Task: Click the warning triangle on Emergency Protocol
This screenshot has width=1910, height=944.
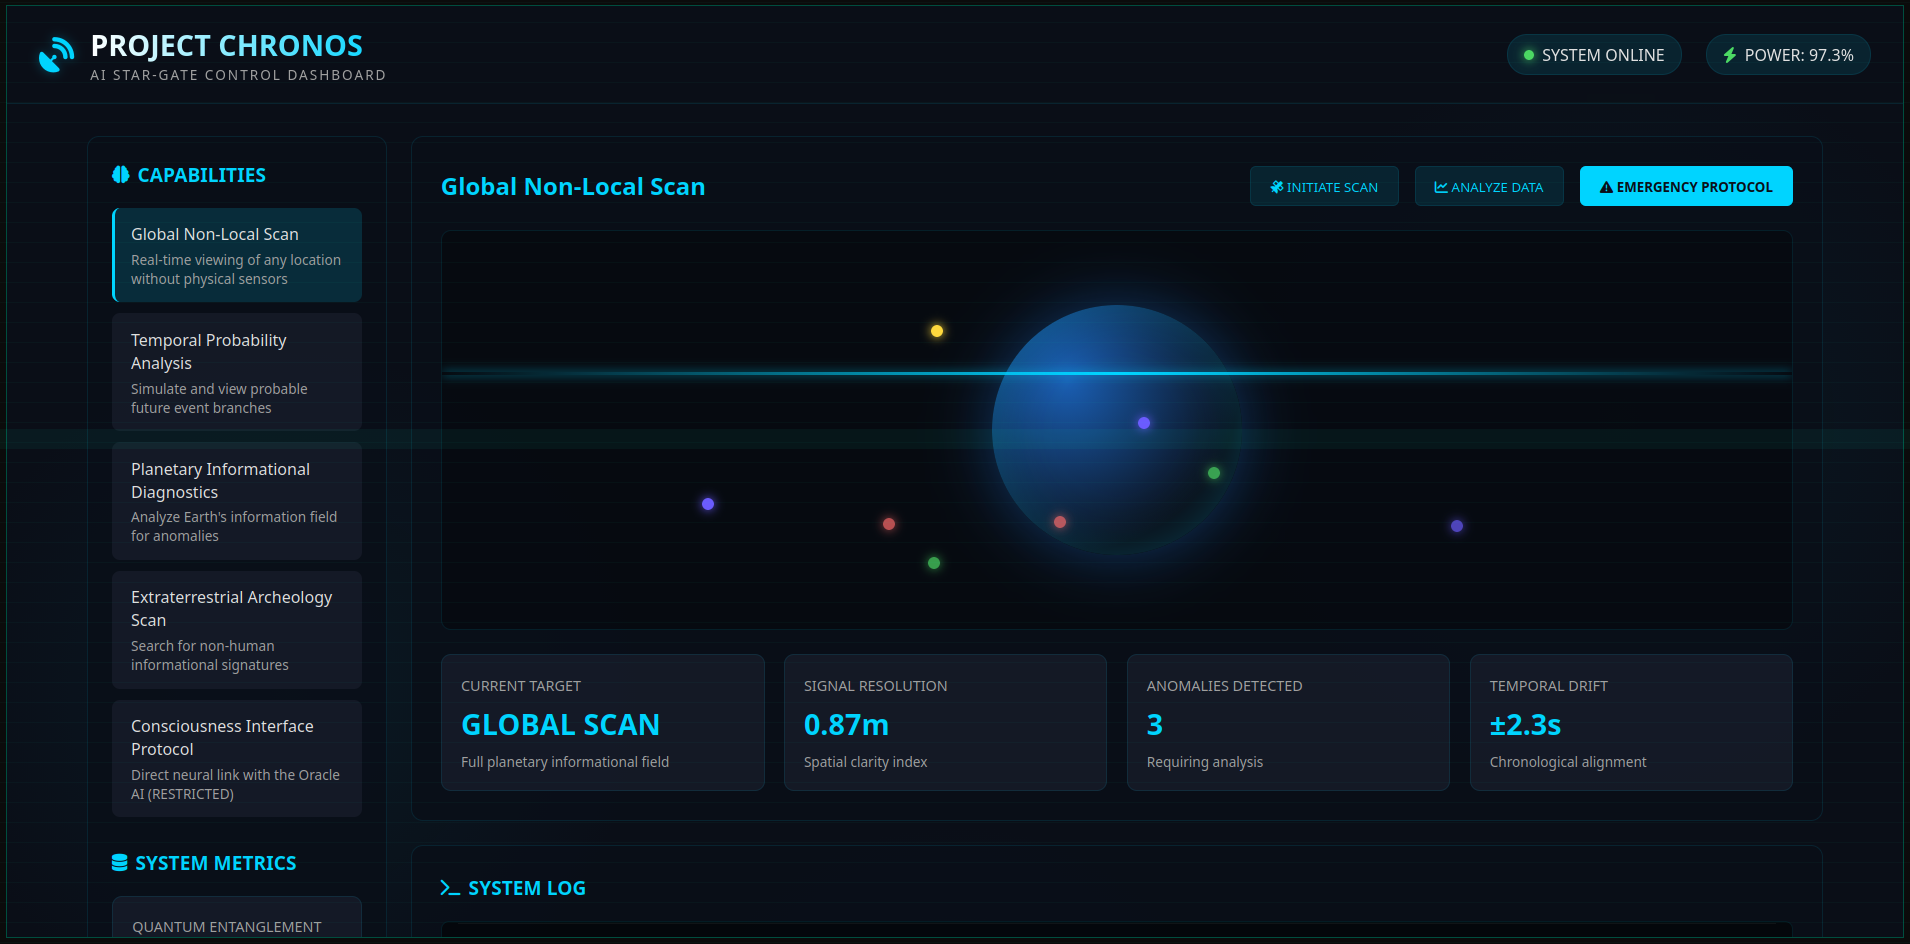Action: pyautogui.click(x=1606, y=186)
